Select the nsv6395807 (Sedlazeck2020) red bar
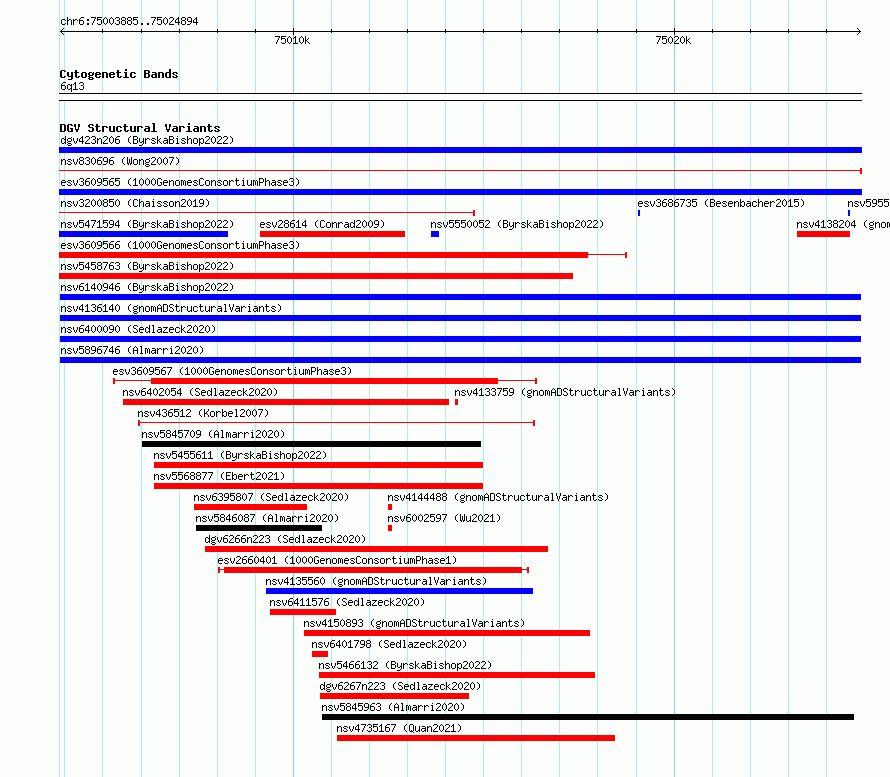The image size is (890, 777). tap(250, 507)
